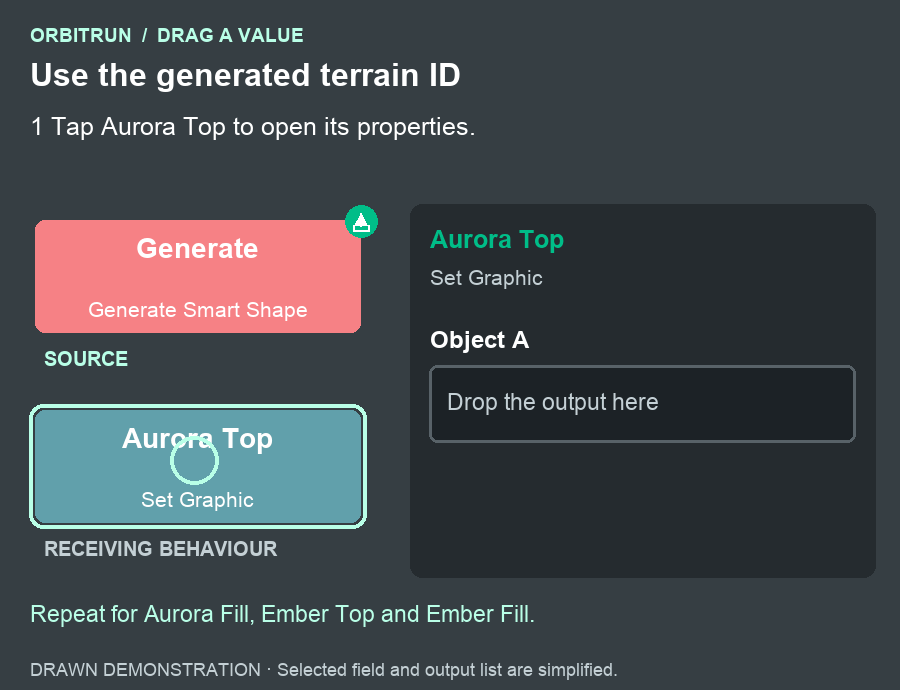900x690 pixels.
Task: Click the 'Use the generated terrain ID' heading
Action: point(246,75)
